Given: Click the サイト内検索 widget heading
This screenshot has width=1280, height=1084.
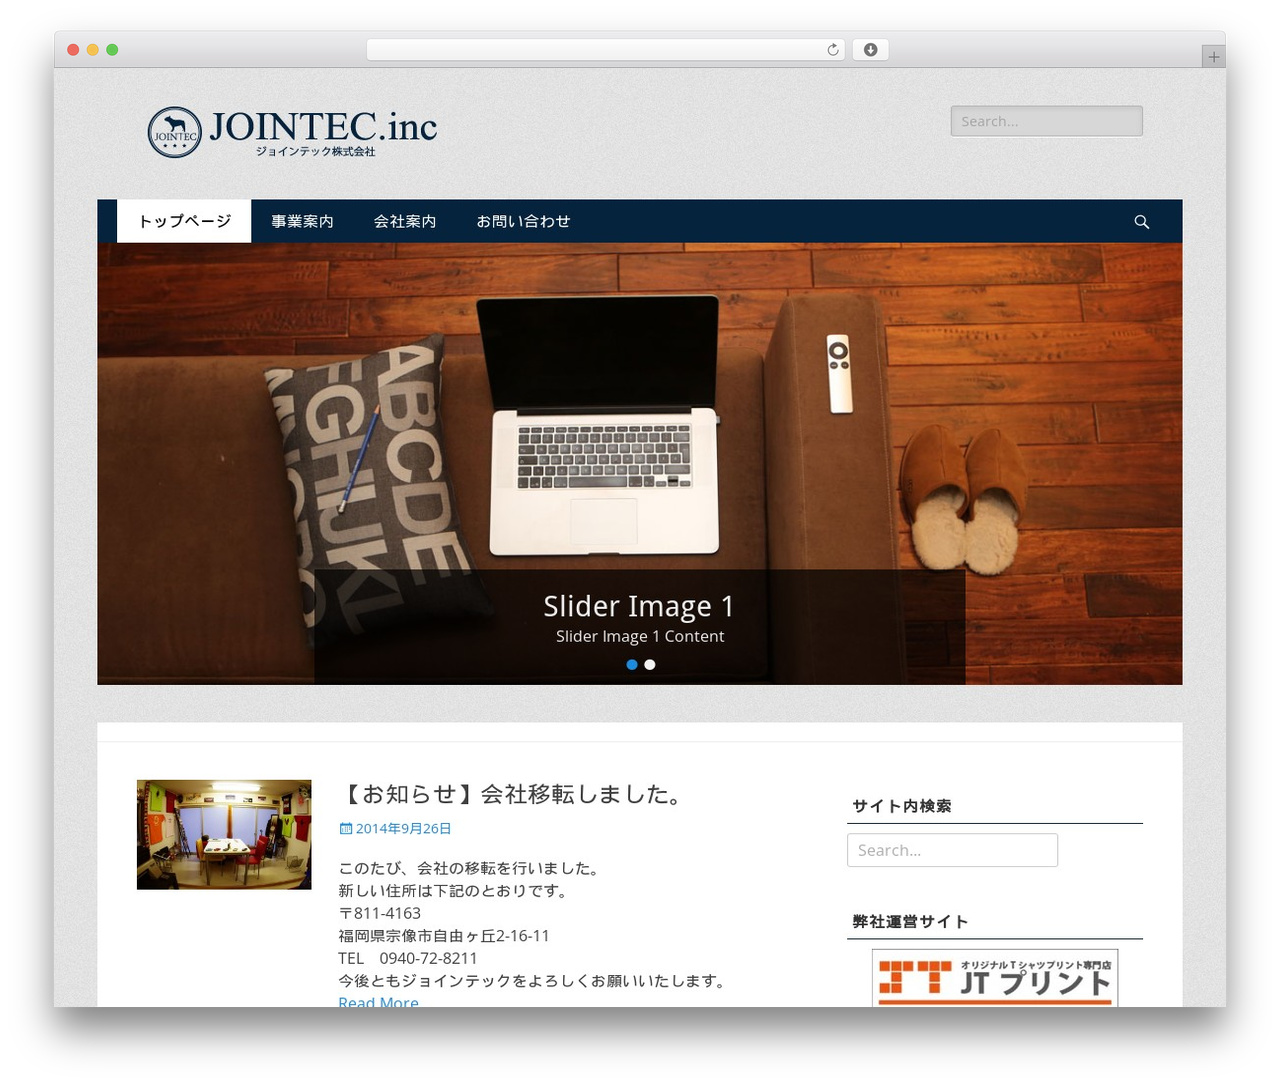Looking at the screenshot, I should pos(902,806).
